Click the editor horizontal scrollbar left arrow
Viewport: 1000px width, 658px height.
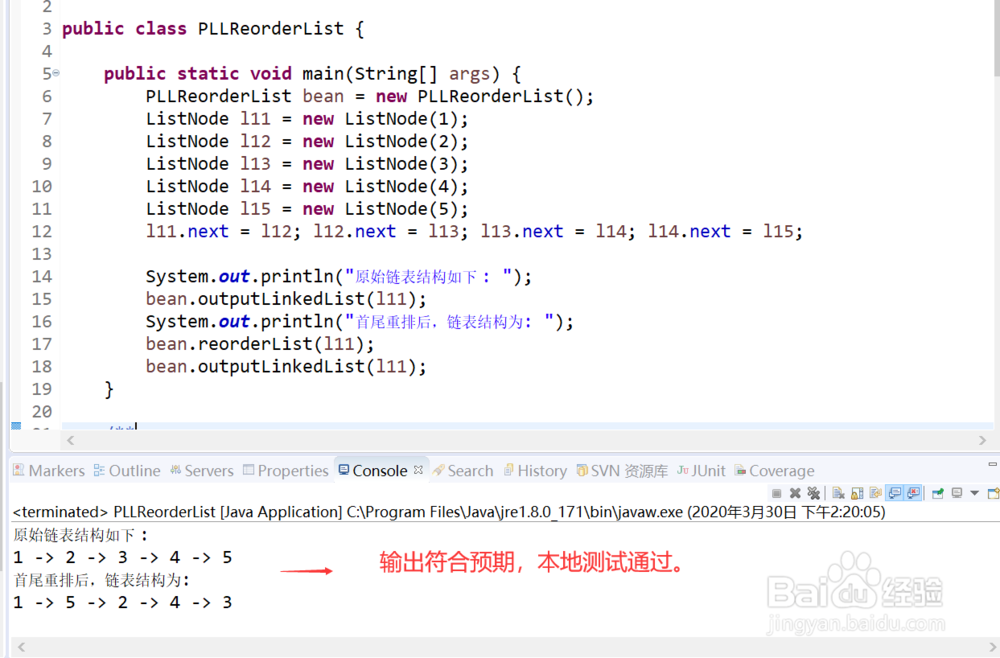70,440
